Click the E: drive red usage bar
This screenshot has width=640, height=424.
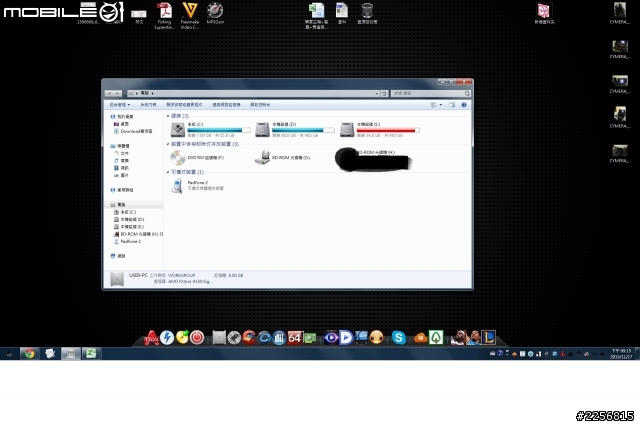click(388, 130)
